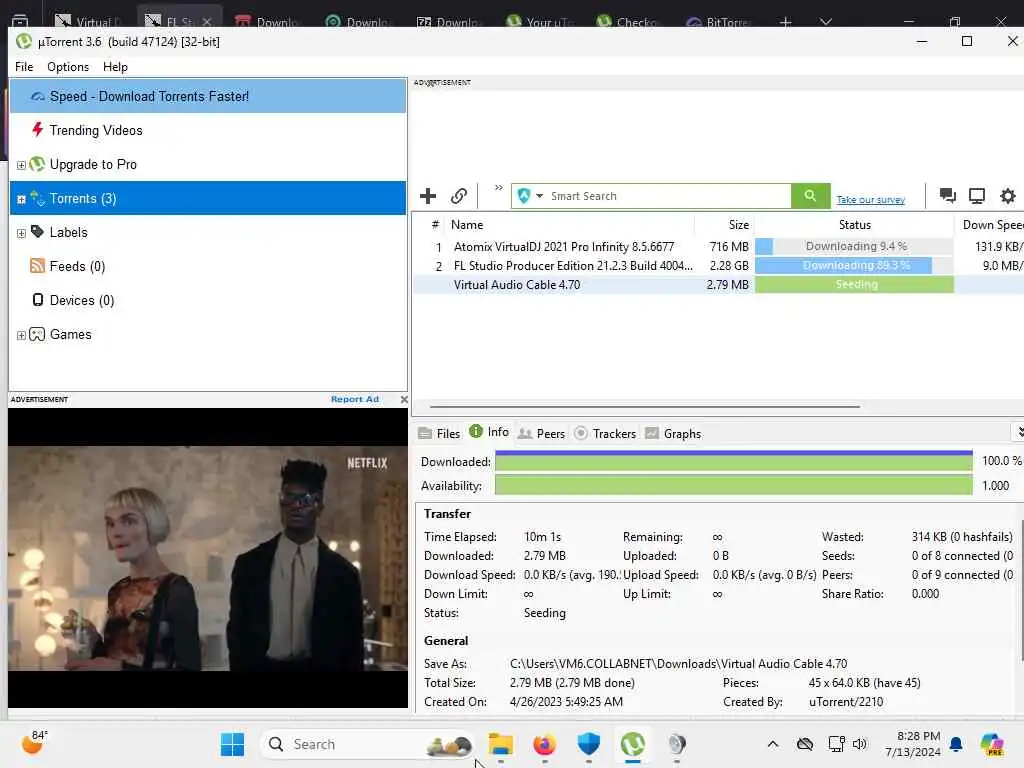Select Trending Videos in sidebar
The width and height of the screenshot is (1024, 768).
(x=208, y=130)
